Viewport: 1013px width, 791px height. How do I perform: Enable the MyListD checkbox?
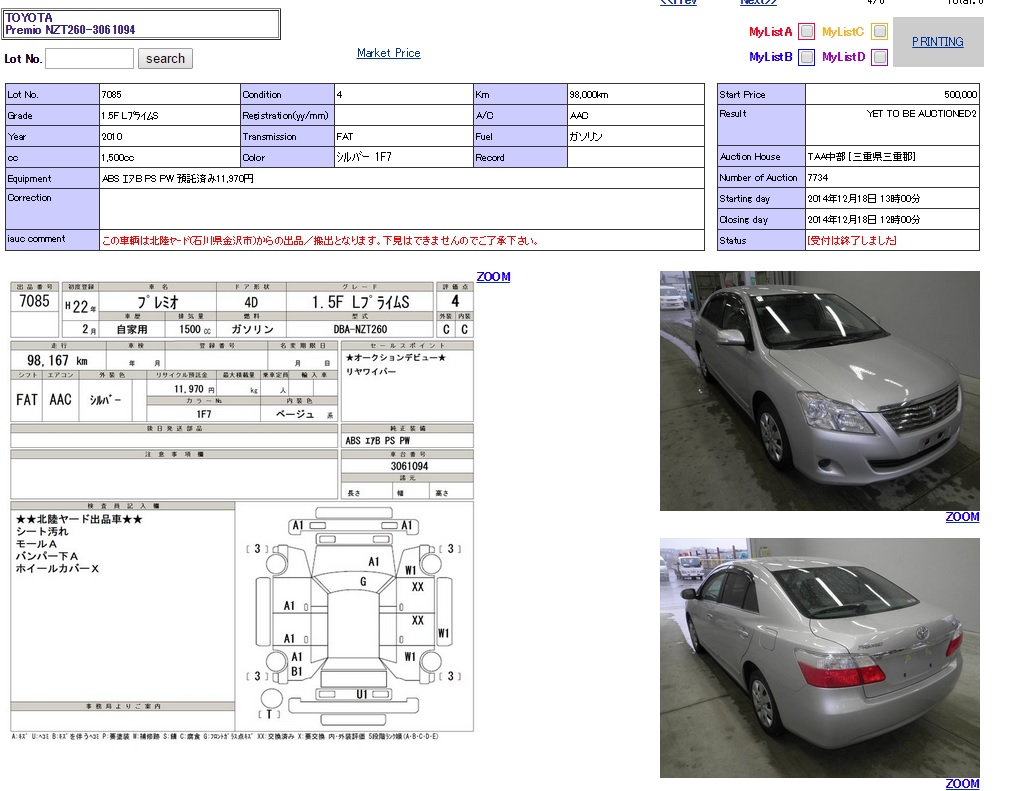879,57
